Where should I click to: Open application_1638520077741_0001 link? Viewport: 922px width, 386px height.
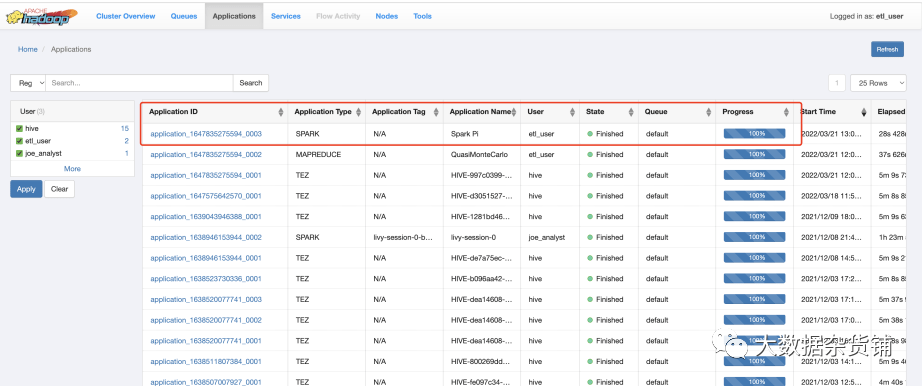(206, 341)
